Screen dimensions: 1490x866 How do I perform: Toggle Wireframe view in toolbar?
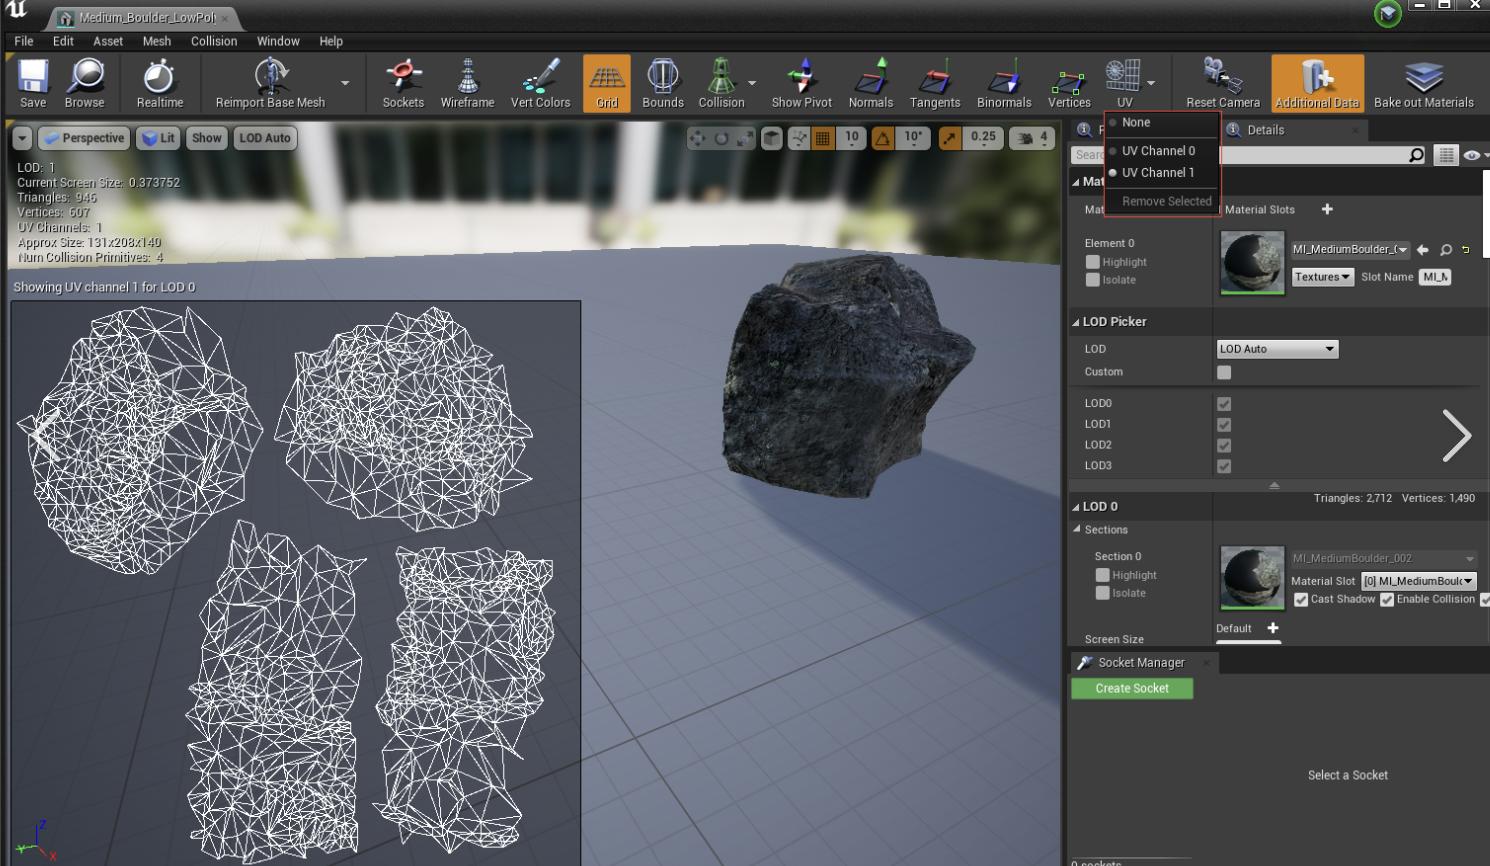pyautogui.click(x=467, y=82)
